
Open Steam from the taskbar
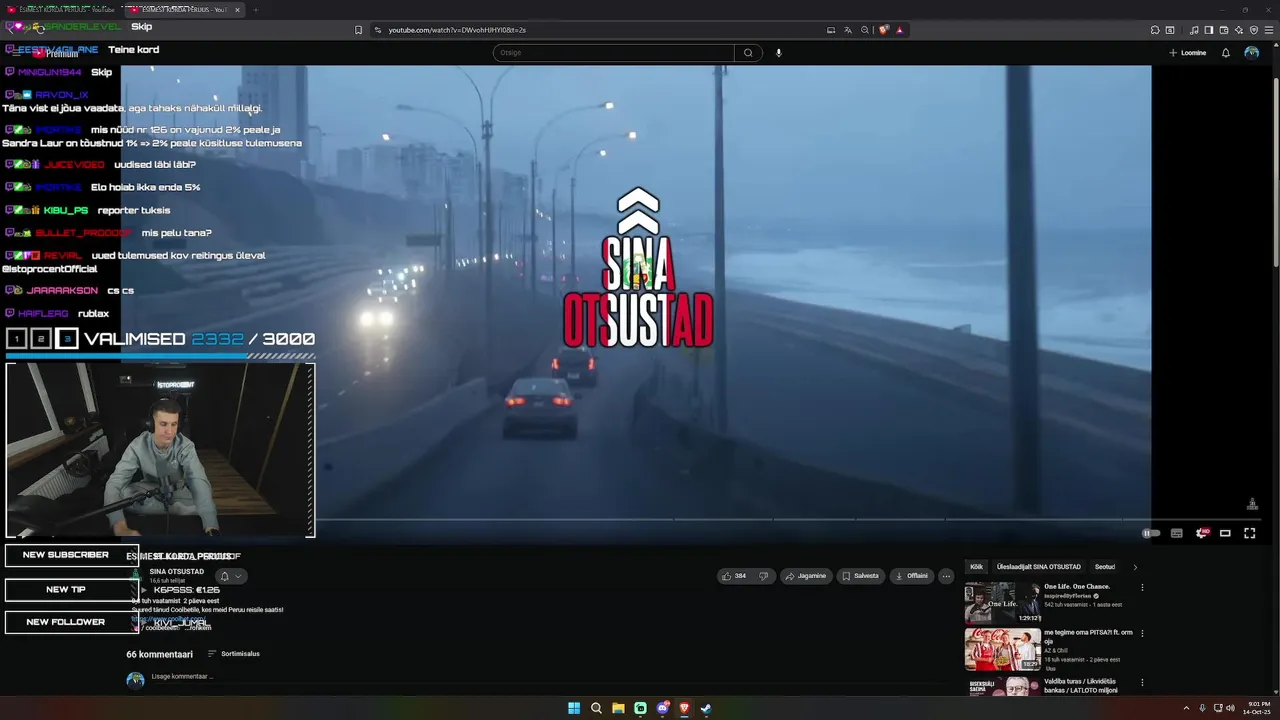coord(706,708)
